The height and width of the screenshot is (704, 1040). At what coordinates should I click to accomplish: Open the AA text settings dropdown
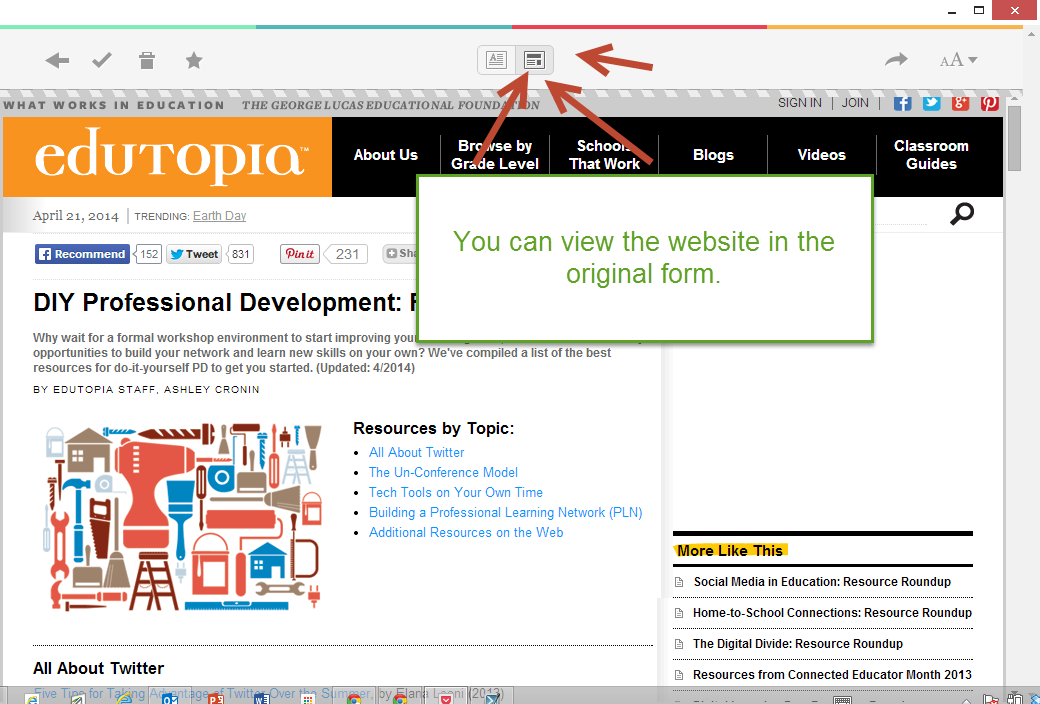click(958, 60)
